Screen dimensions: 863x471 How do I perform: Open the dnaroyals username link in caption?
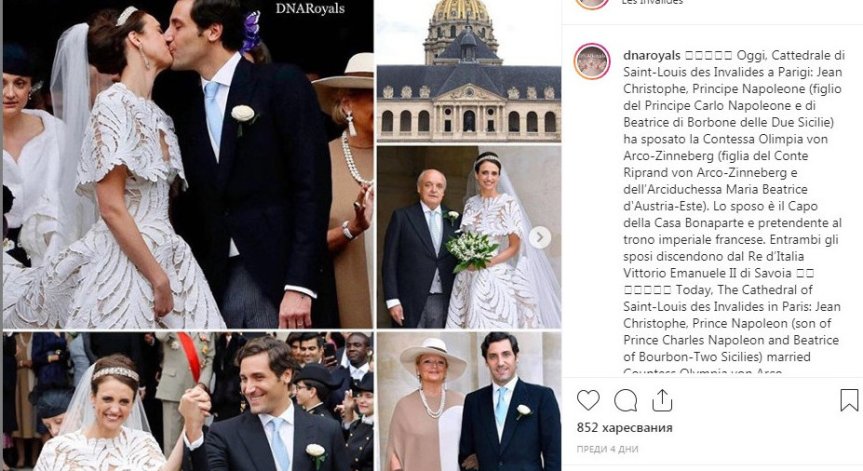652,55
